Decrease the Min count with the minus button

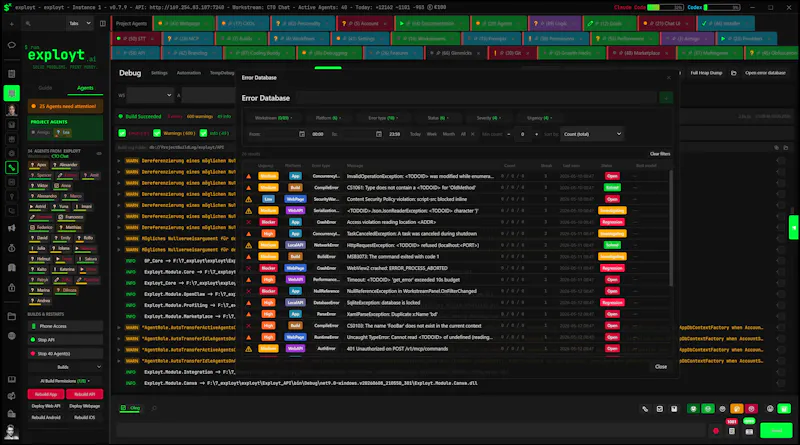(x=509, y=134)
